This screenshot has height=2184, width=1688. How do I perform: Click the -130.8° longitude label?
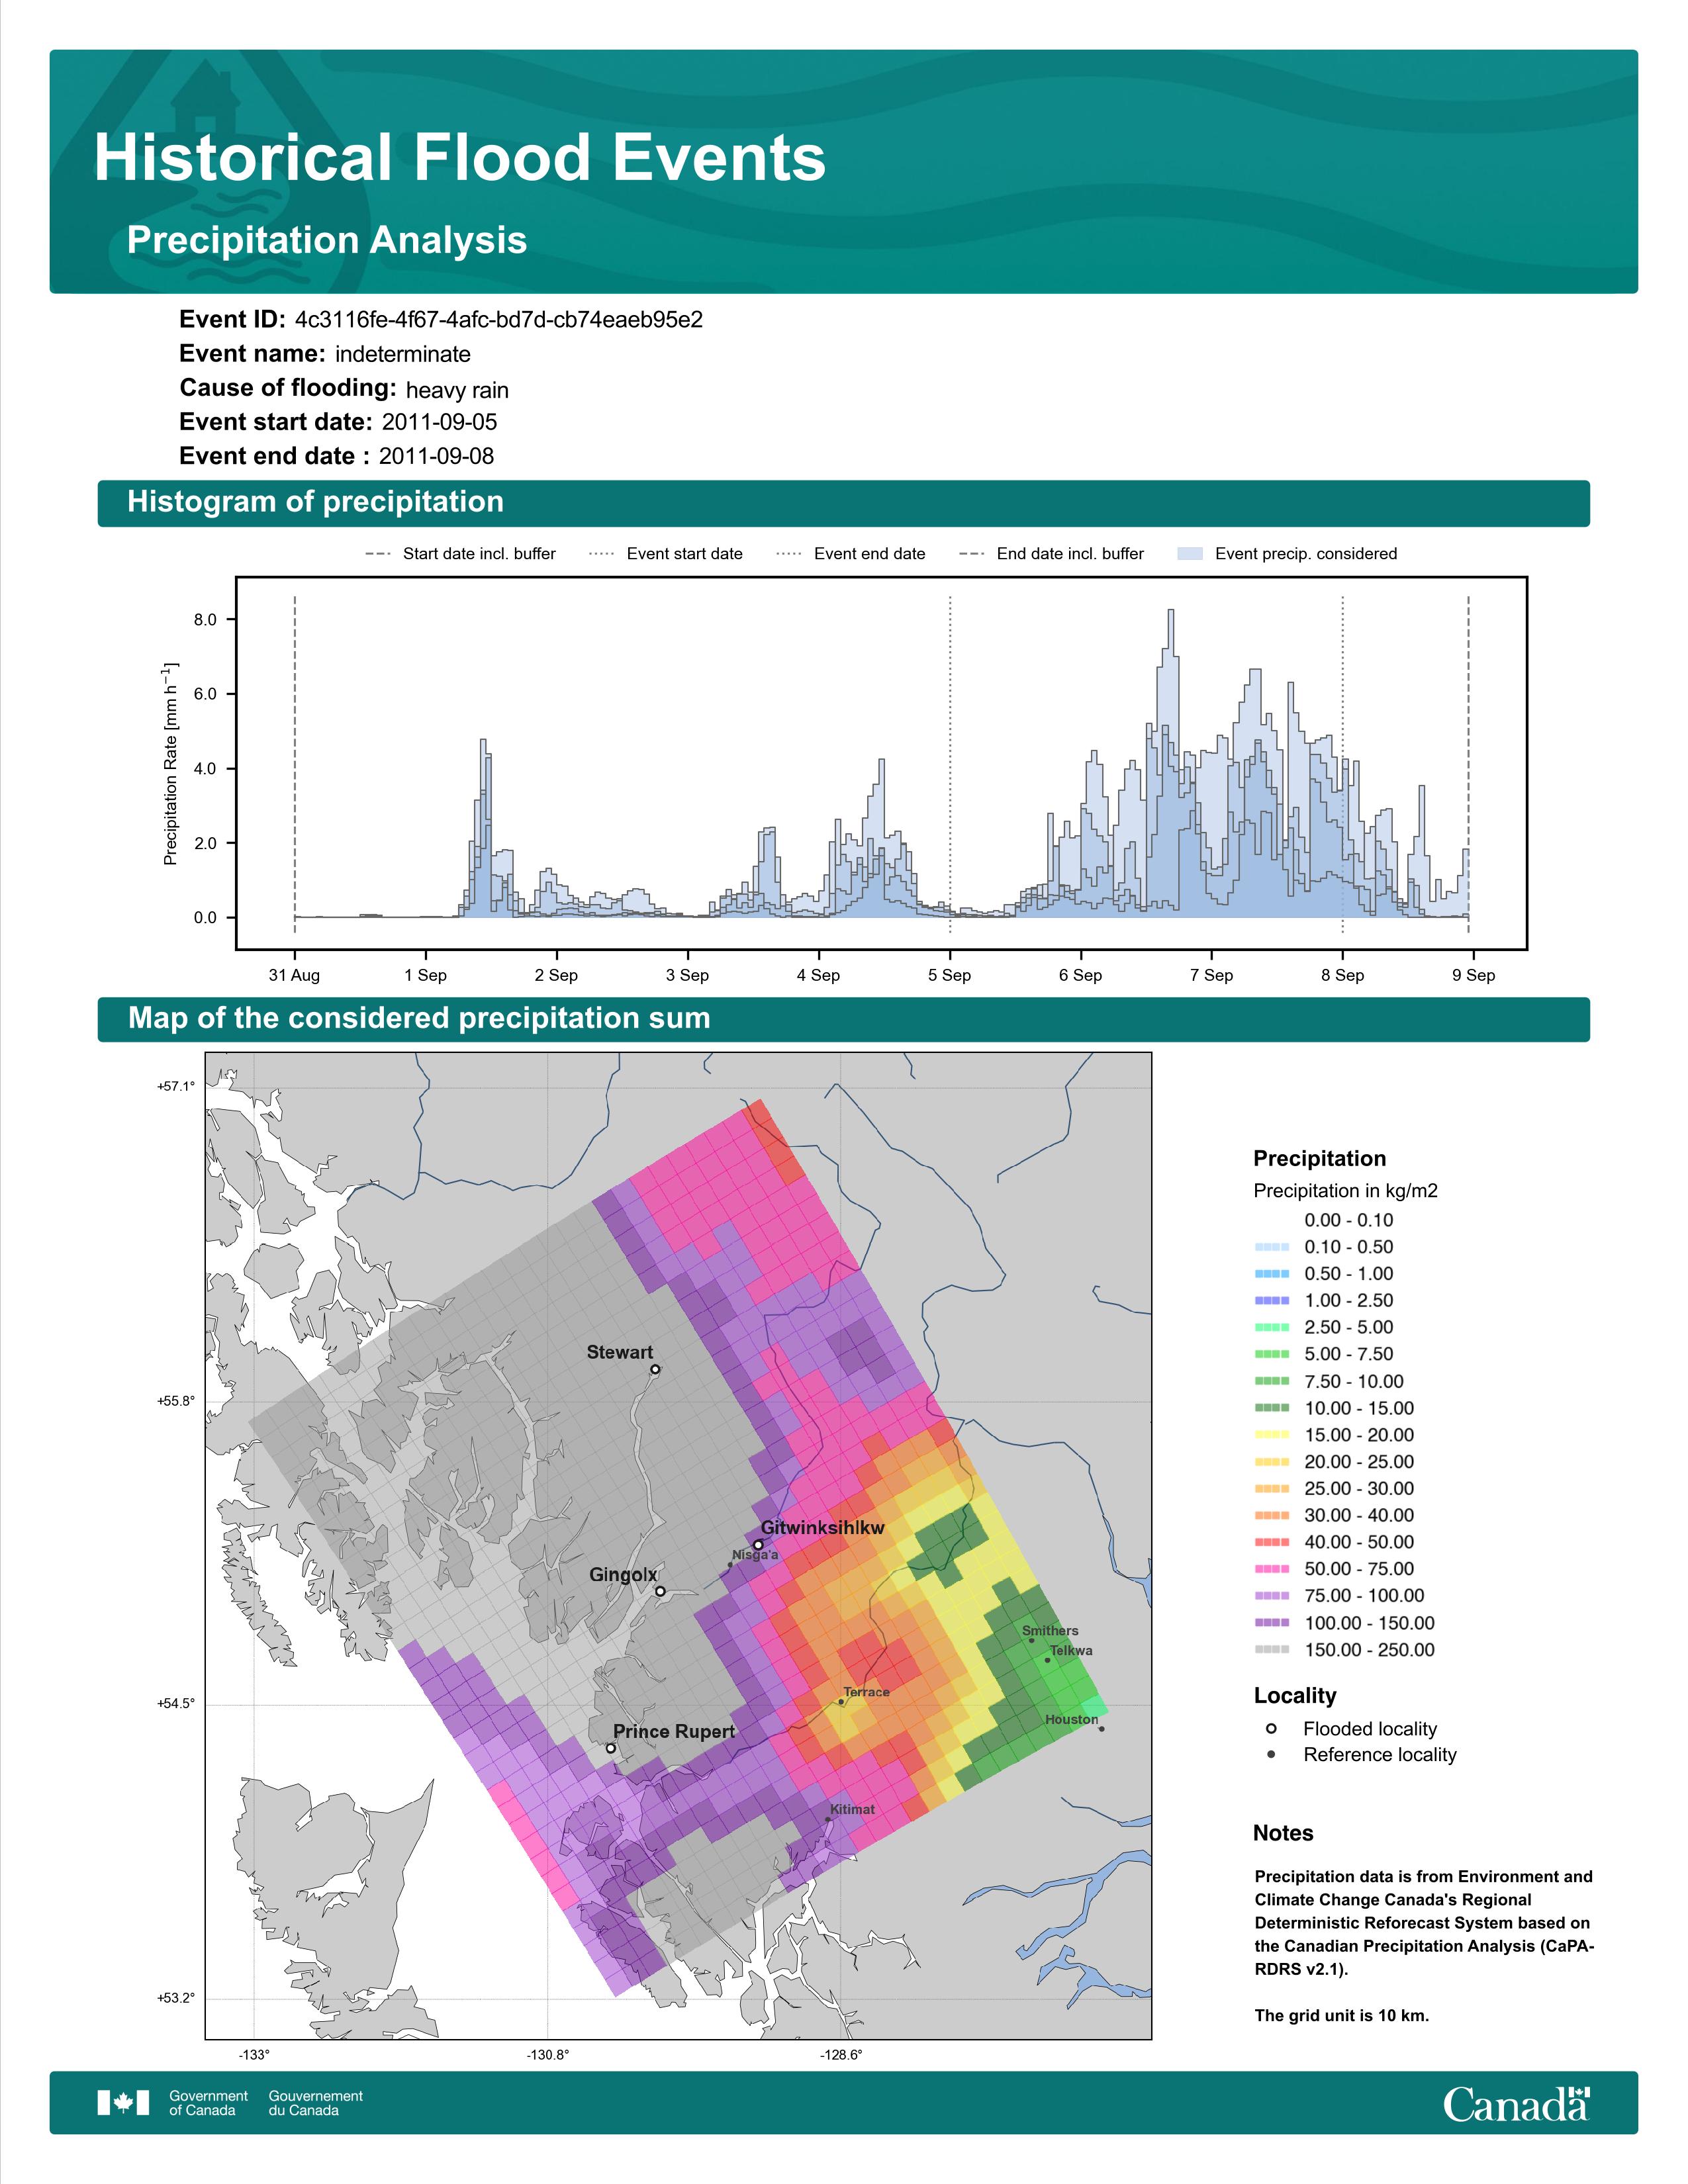(x=548, y=2055)
